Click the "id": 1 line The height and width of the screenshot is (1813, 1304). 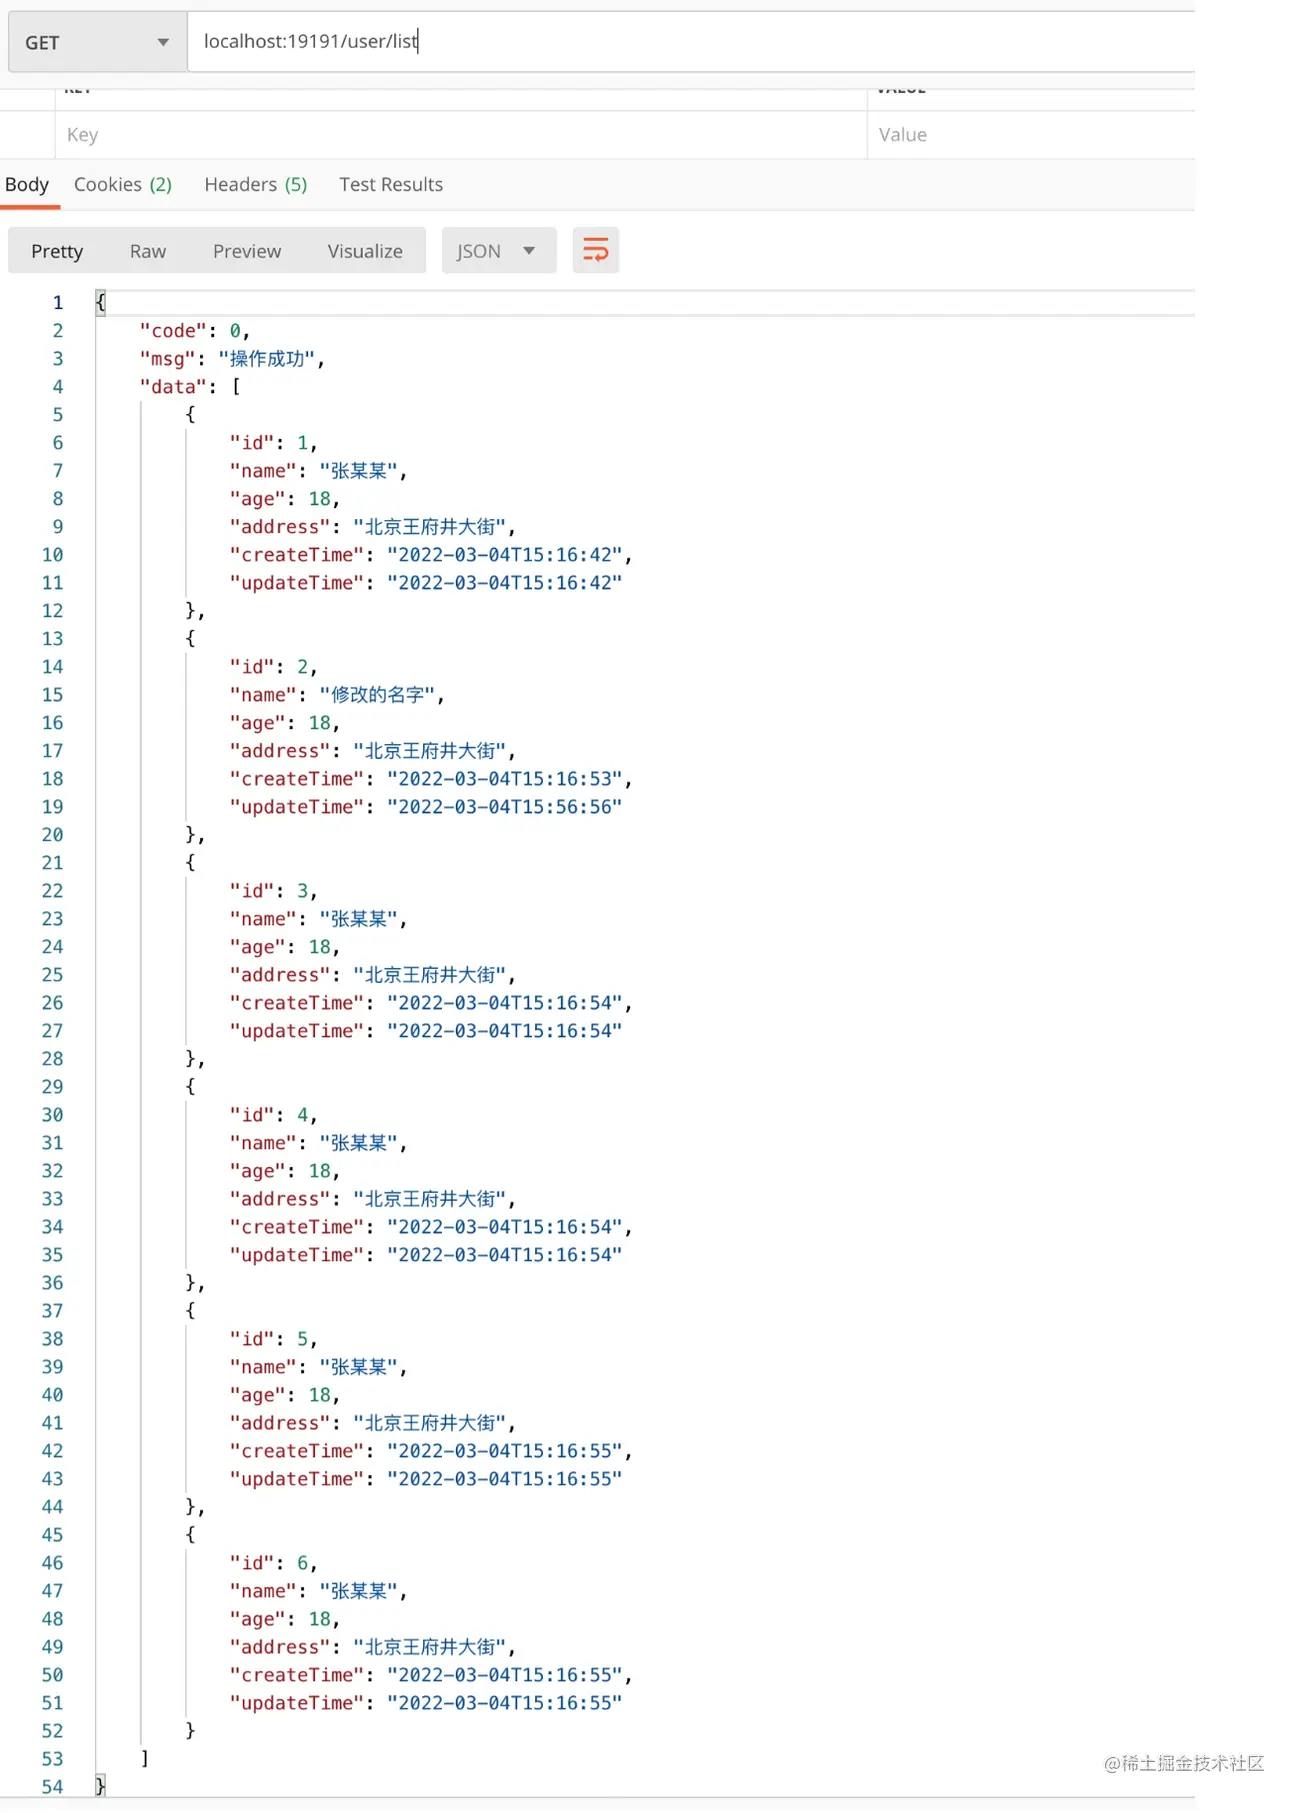pos(273,443)
